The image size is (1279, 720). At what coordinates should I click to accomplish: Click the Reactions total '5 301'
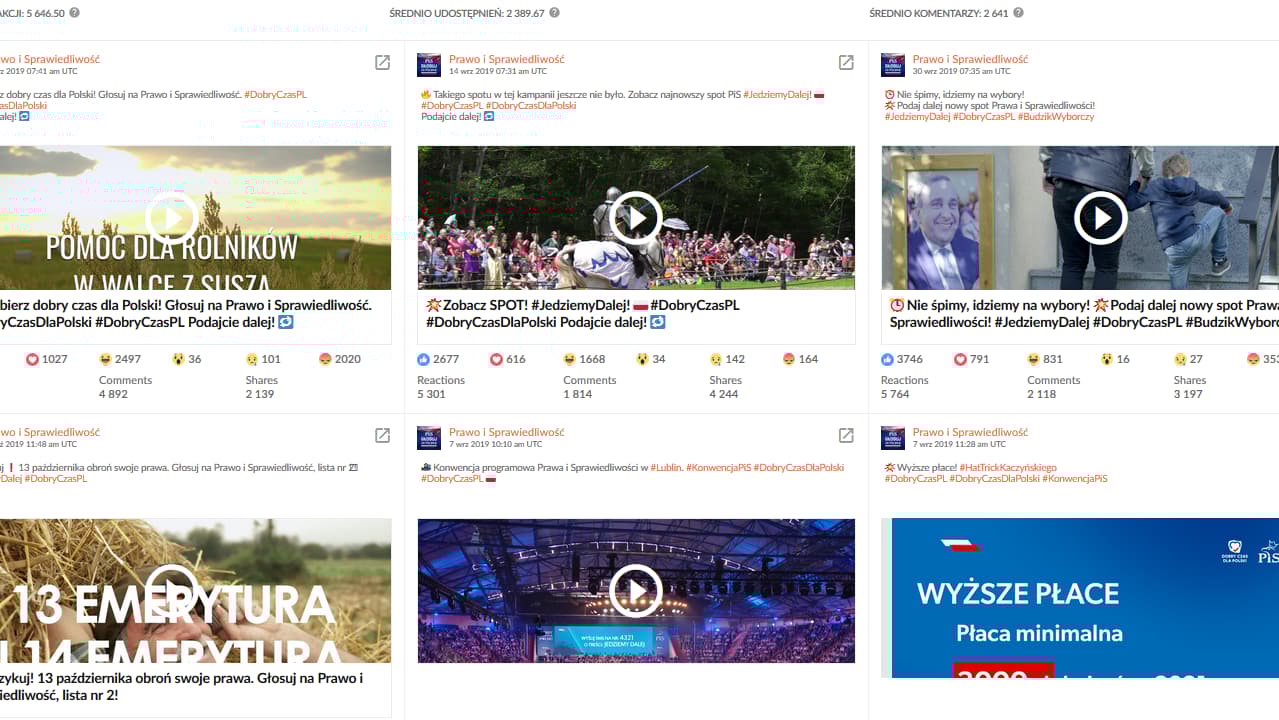[431, 394]
